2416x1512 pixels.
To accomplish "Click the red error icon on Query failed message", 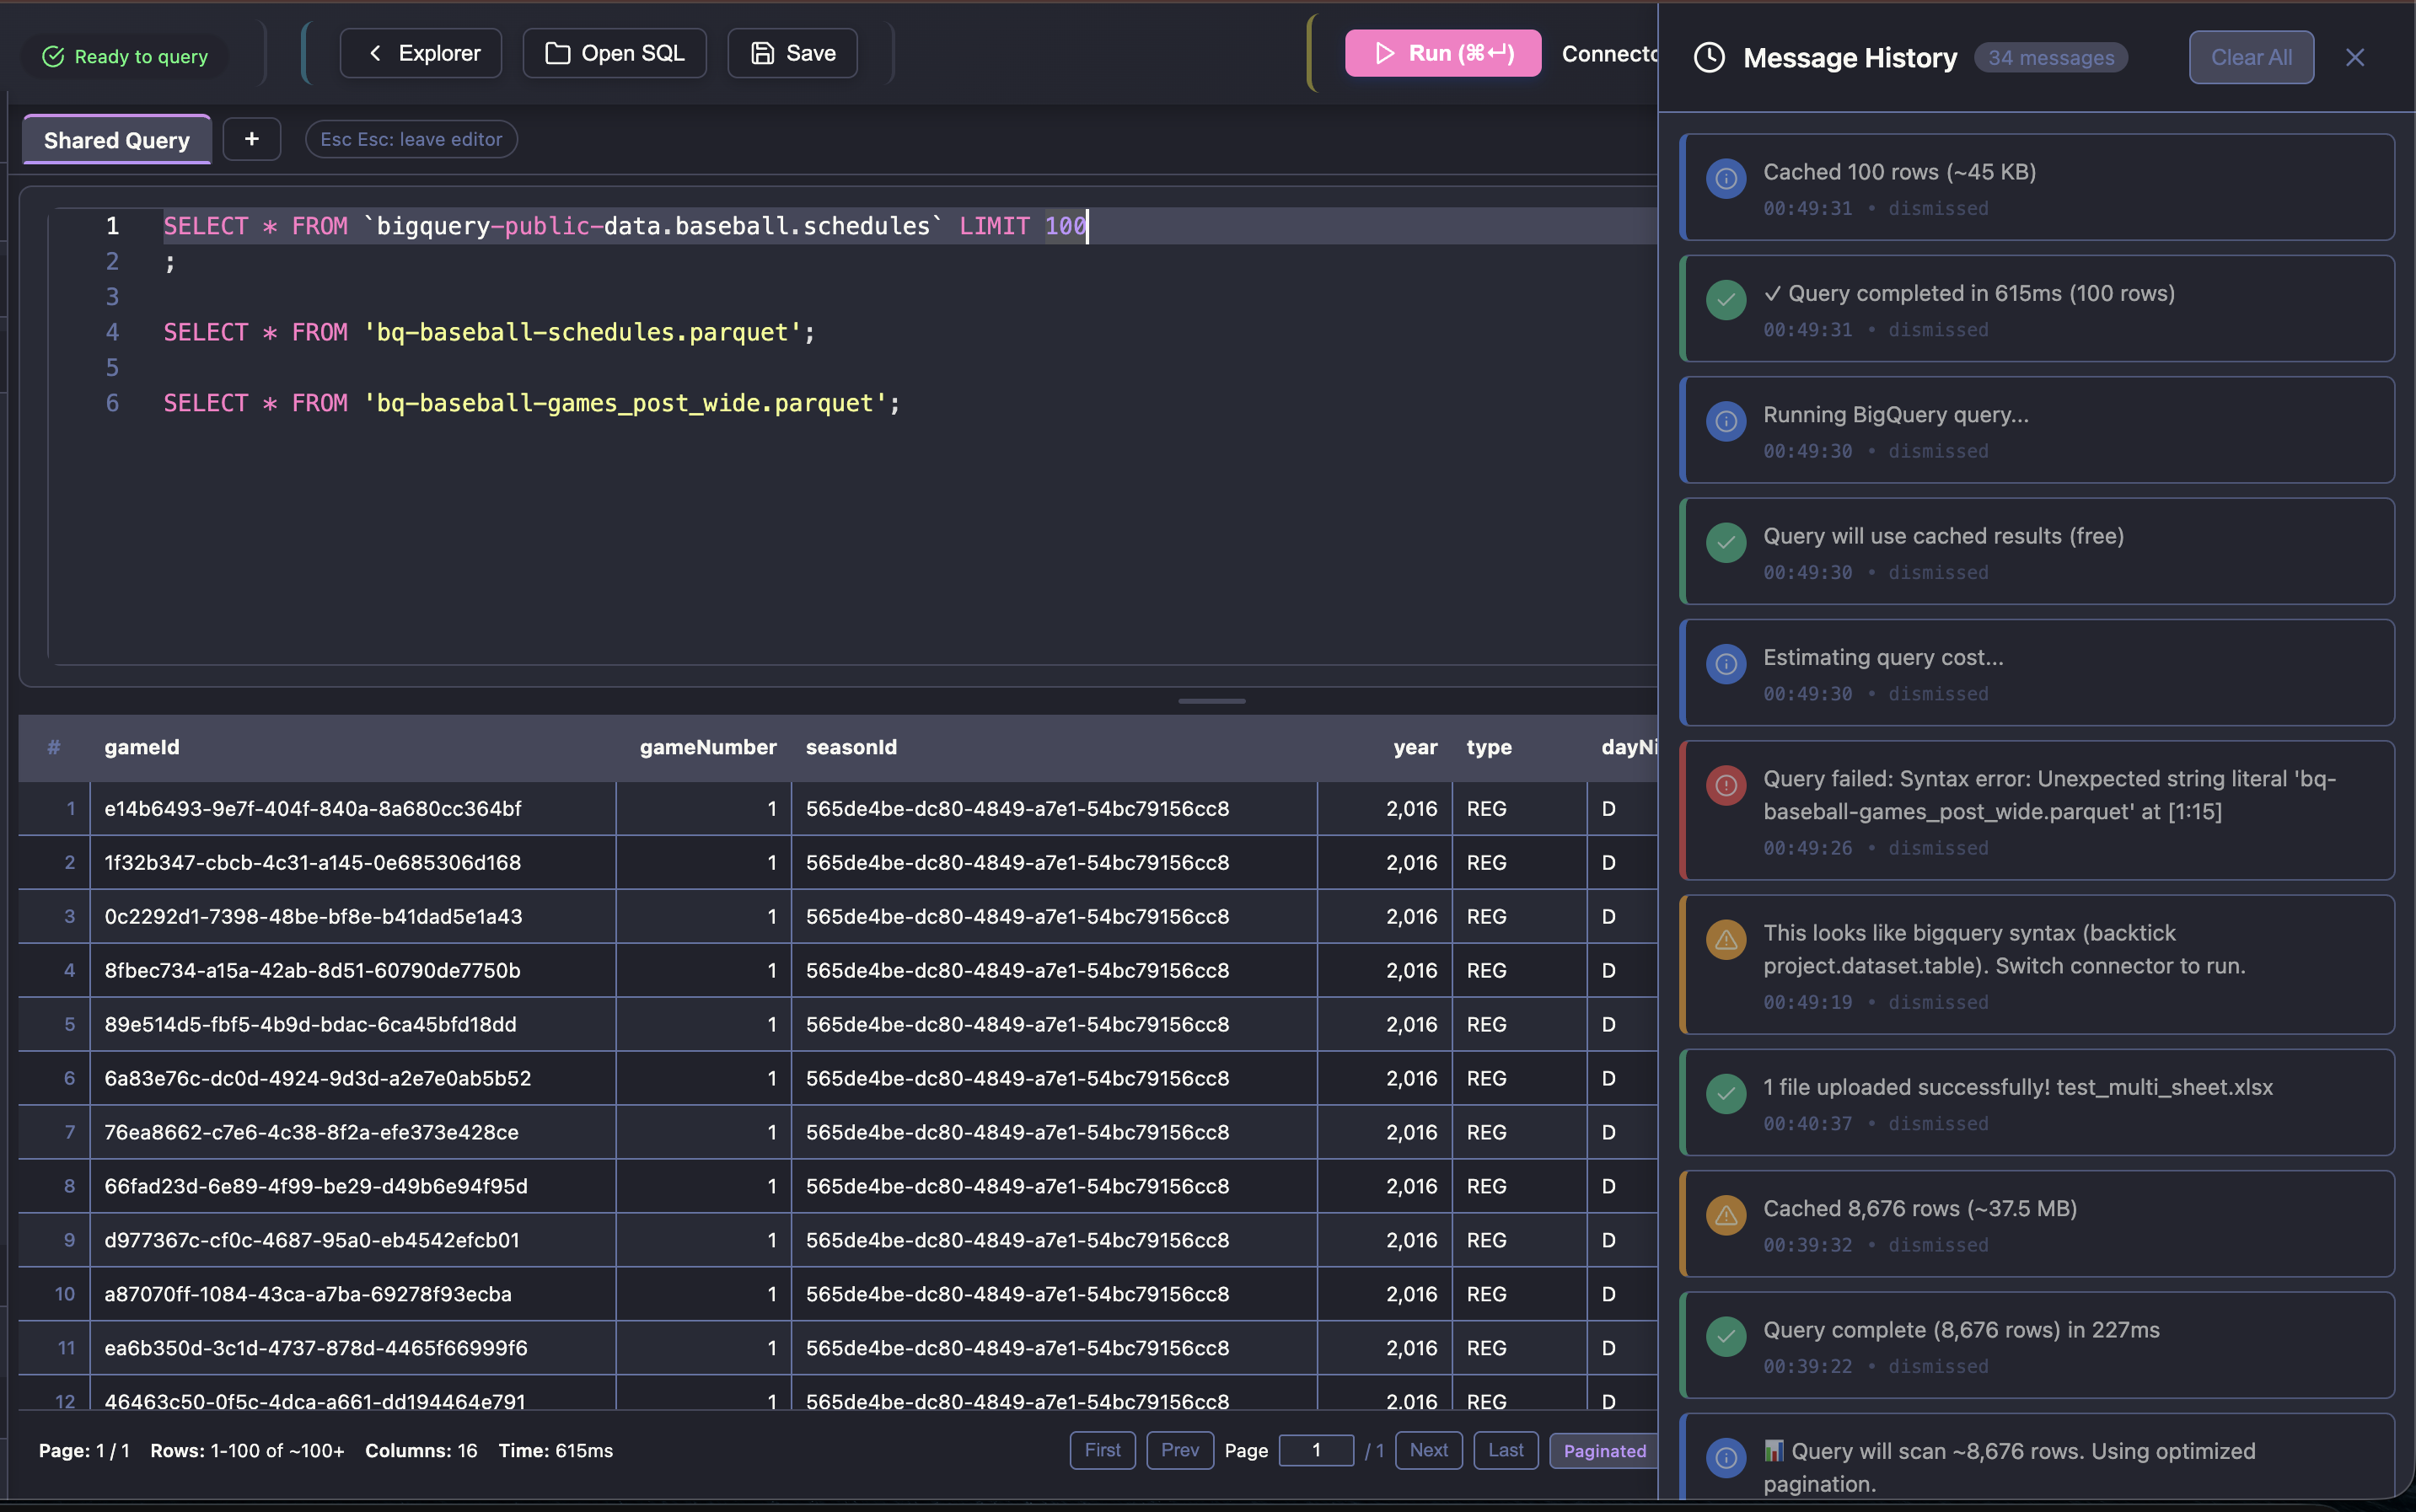I will [1726, 785].
